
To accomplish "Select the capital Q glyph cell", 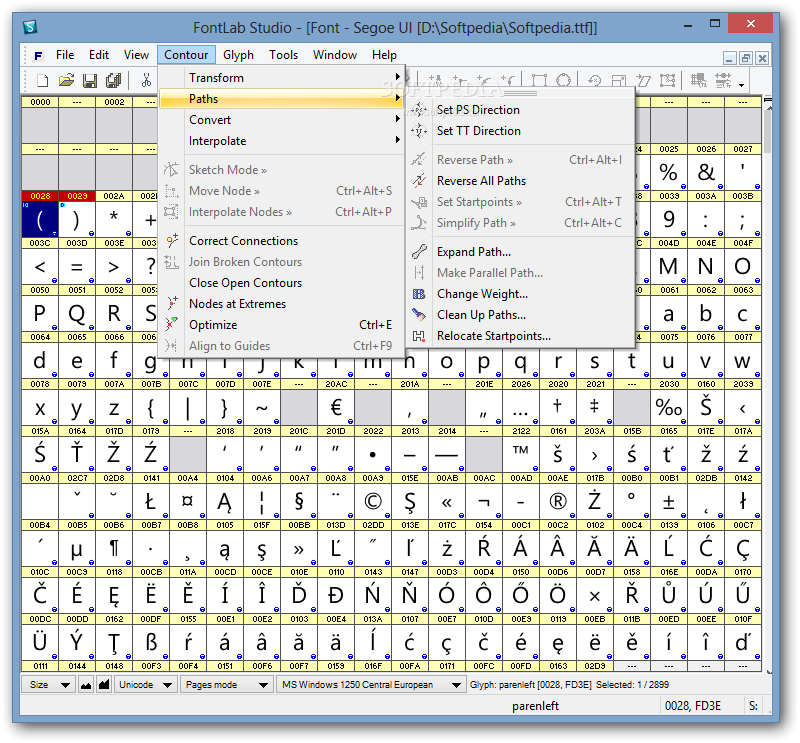I will [77, 313].
